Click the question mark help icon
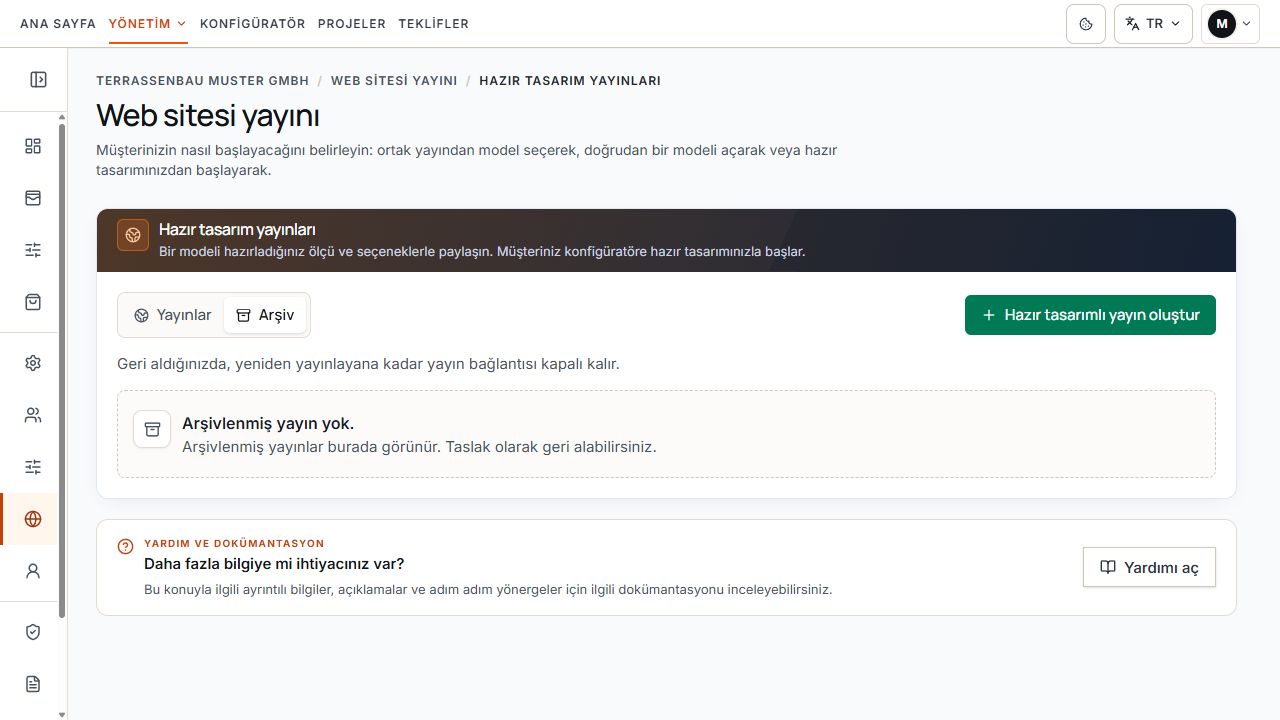1280x720 pixels. coord(125,546)
